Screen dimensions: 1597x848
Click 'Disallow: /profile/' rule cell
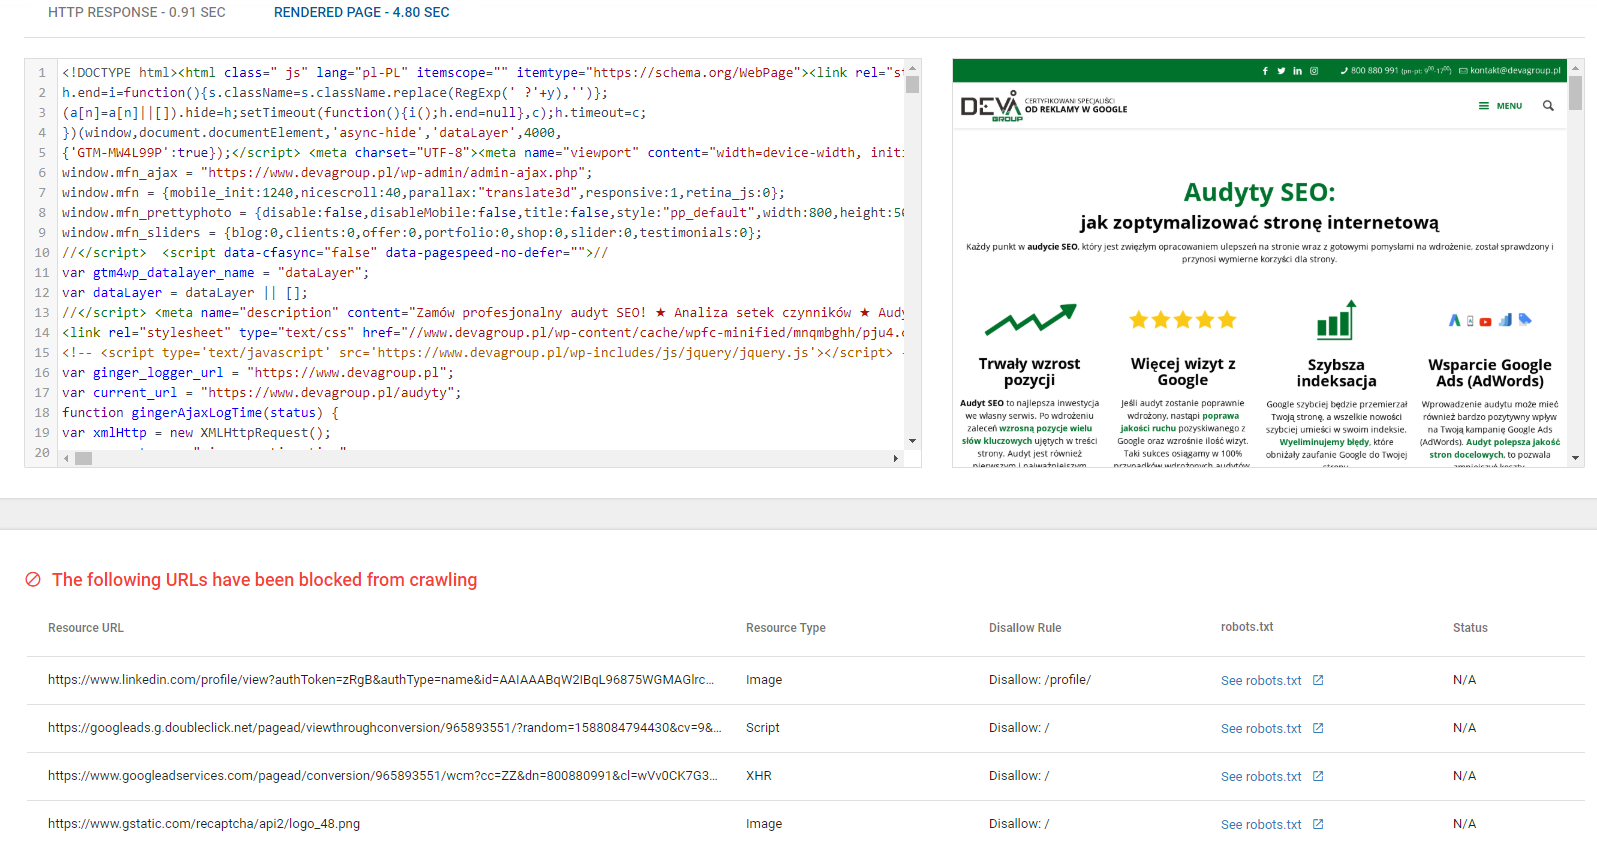click(x=1040, y=680)
